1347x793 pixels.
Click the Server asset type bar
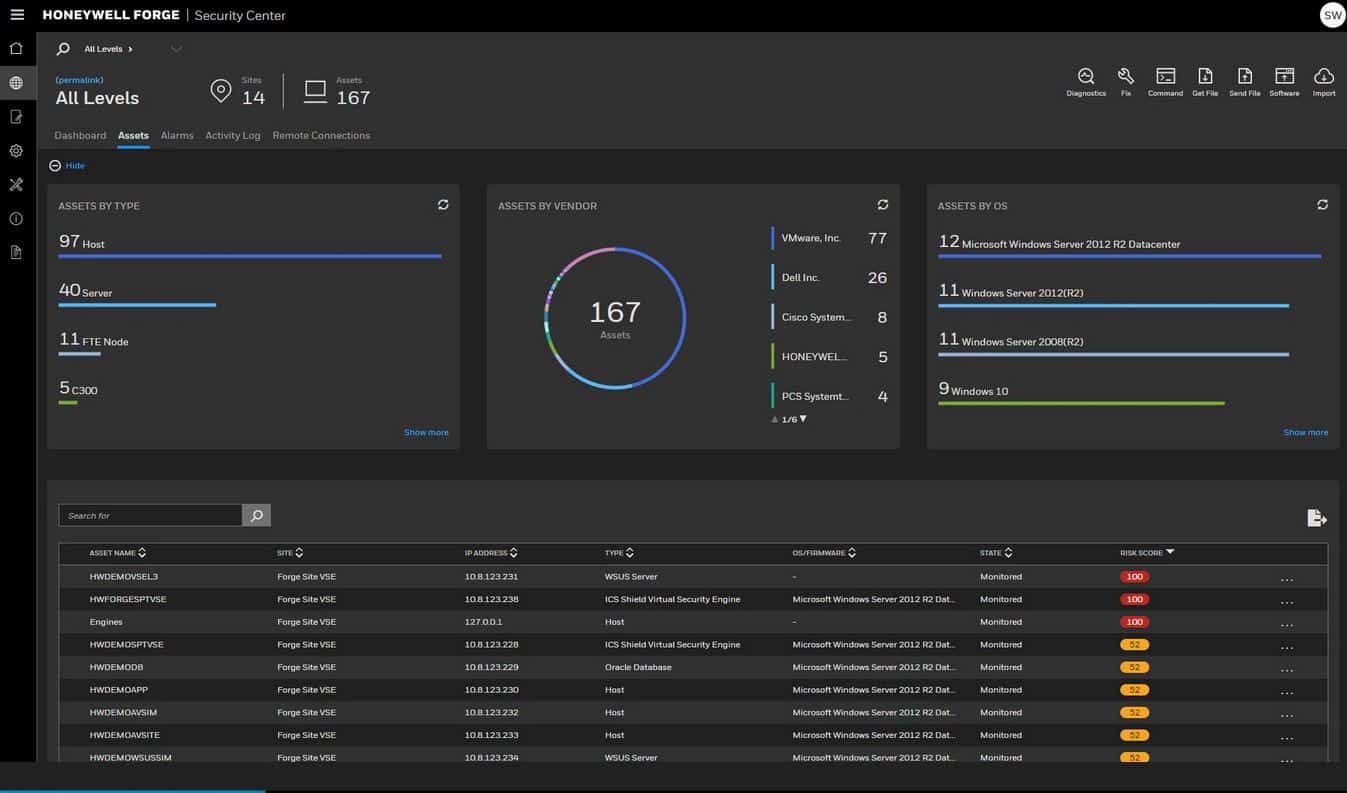[x=137, y=305]
